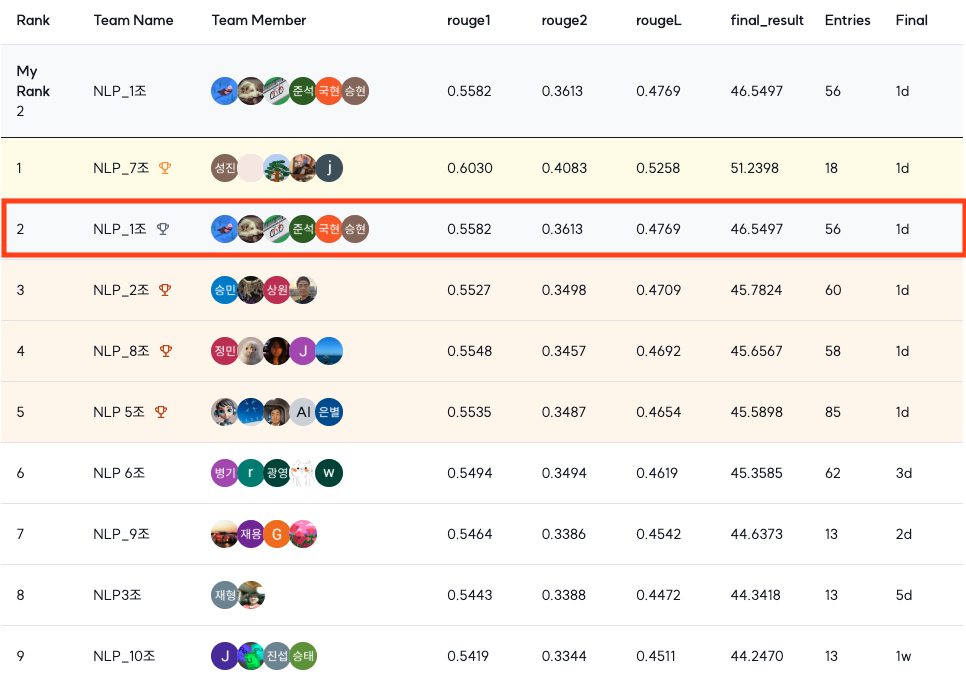Open the 승현 avatar in the rank 2 row

[355, 229]
